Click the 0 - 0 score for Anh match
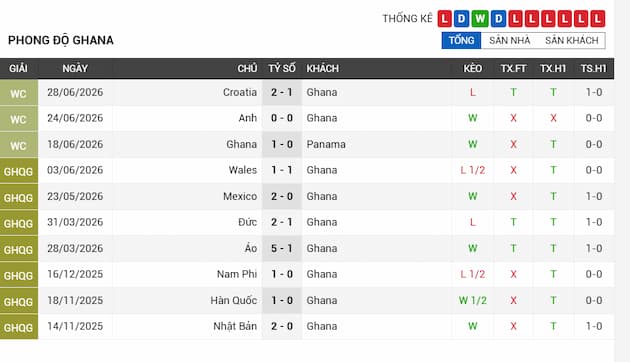 pos(282,118)
